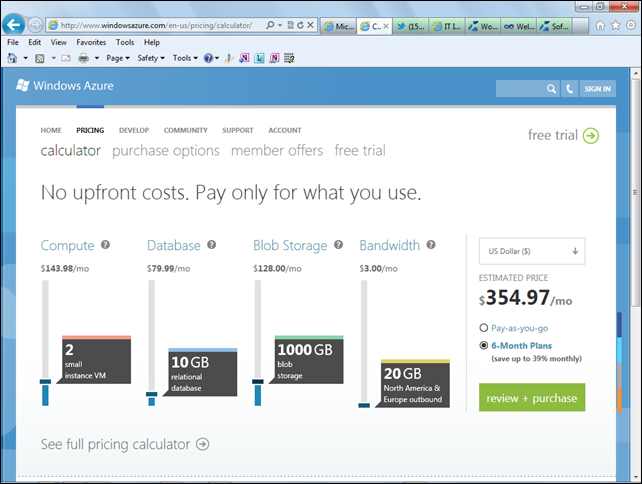Go to the SUPPORT nav link
This screenshot has width=642, height=484.
click(238, 130)
